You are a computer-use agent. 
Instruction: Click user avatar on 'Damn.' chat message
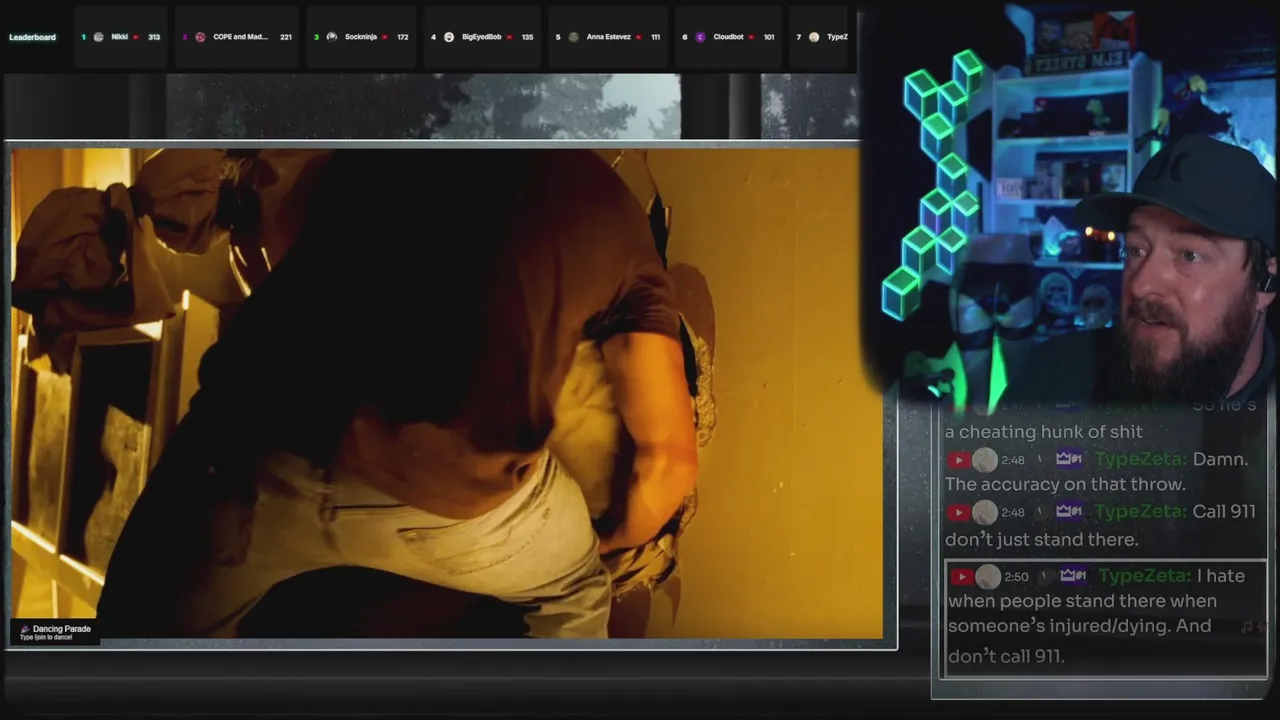985,460
